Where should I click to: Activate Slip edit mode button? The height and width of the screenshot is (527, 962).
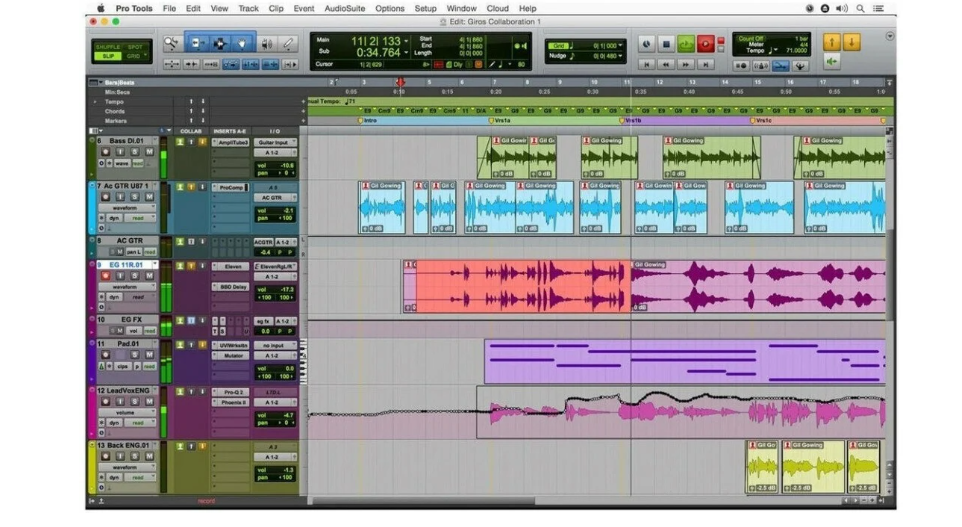click(x=107, y=56)
